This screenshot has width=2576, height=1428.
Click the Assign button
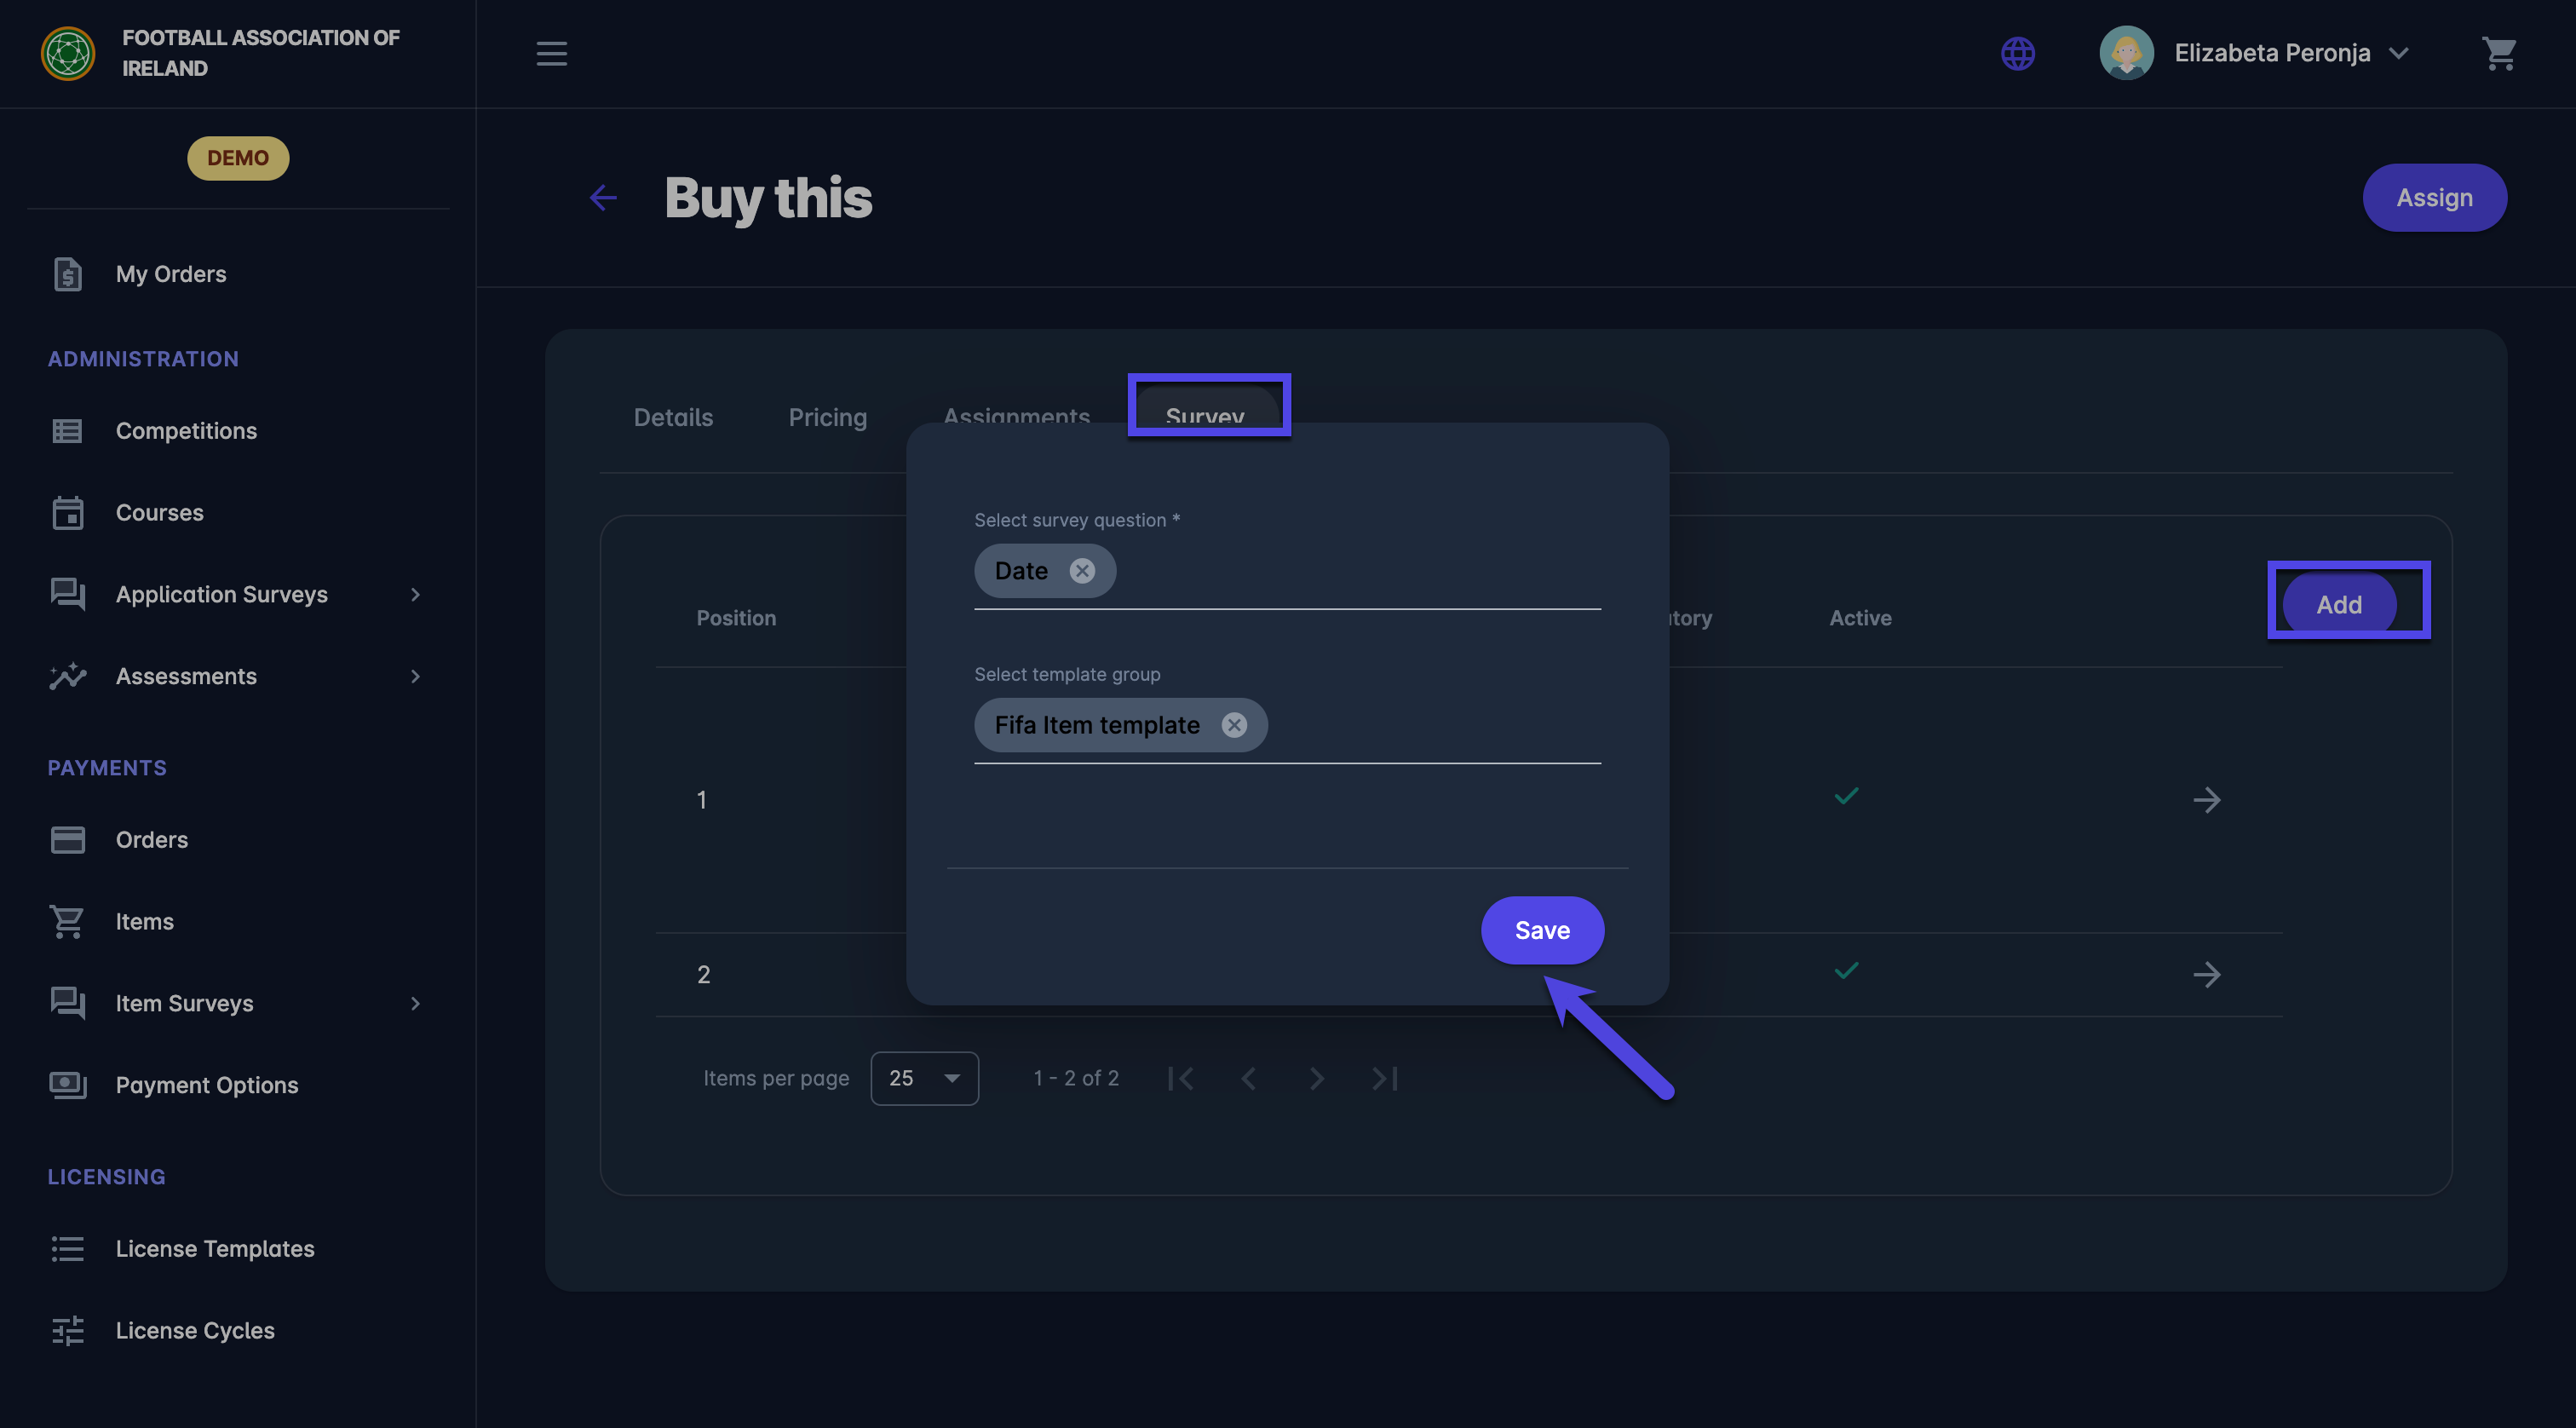pyautogui.click(x=2433, y=197)
